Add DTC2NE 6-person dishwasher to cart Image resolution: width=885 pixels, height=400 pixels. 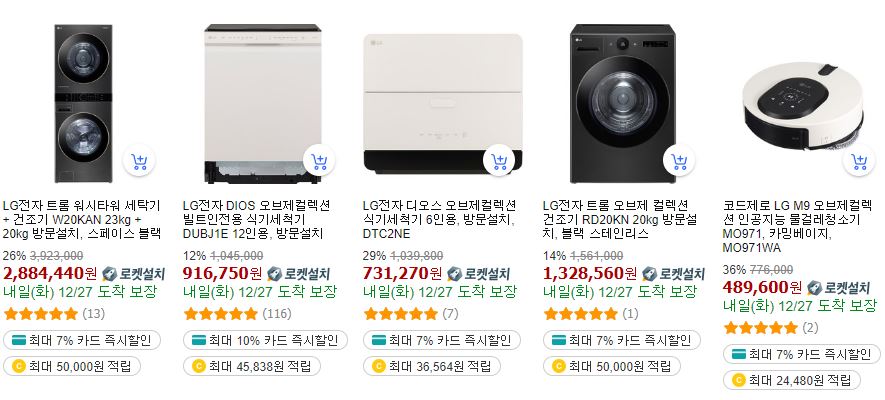[x=499, y=161]
